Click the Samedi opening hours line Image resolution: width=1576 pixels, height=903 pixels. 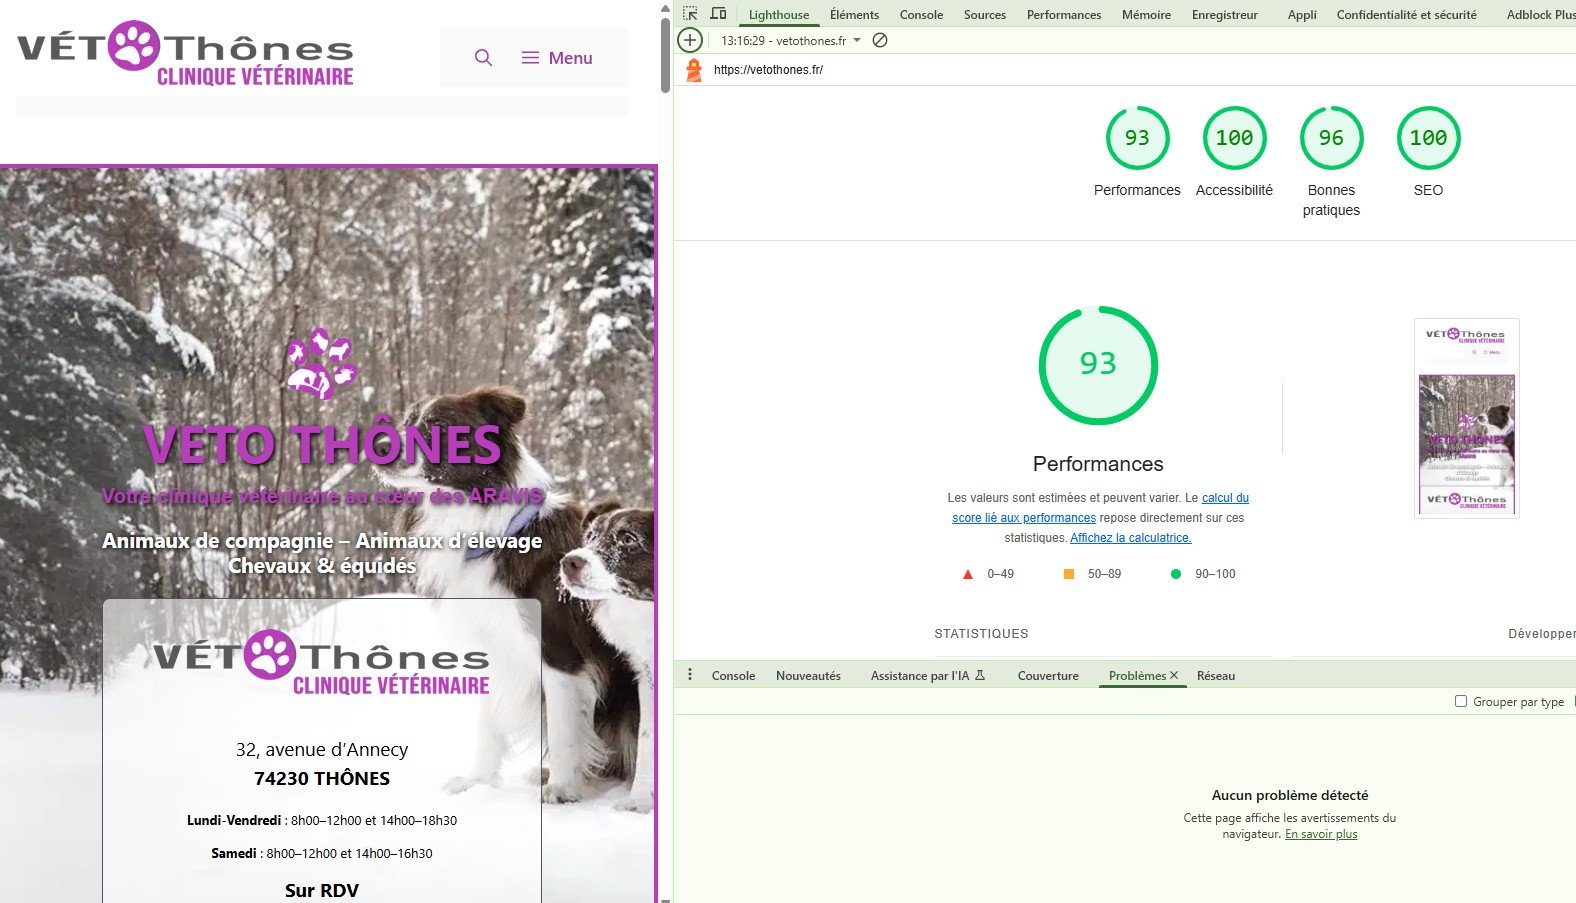[322, 853]
